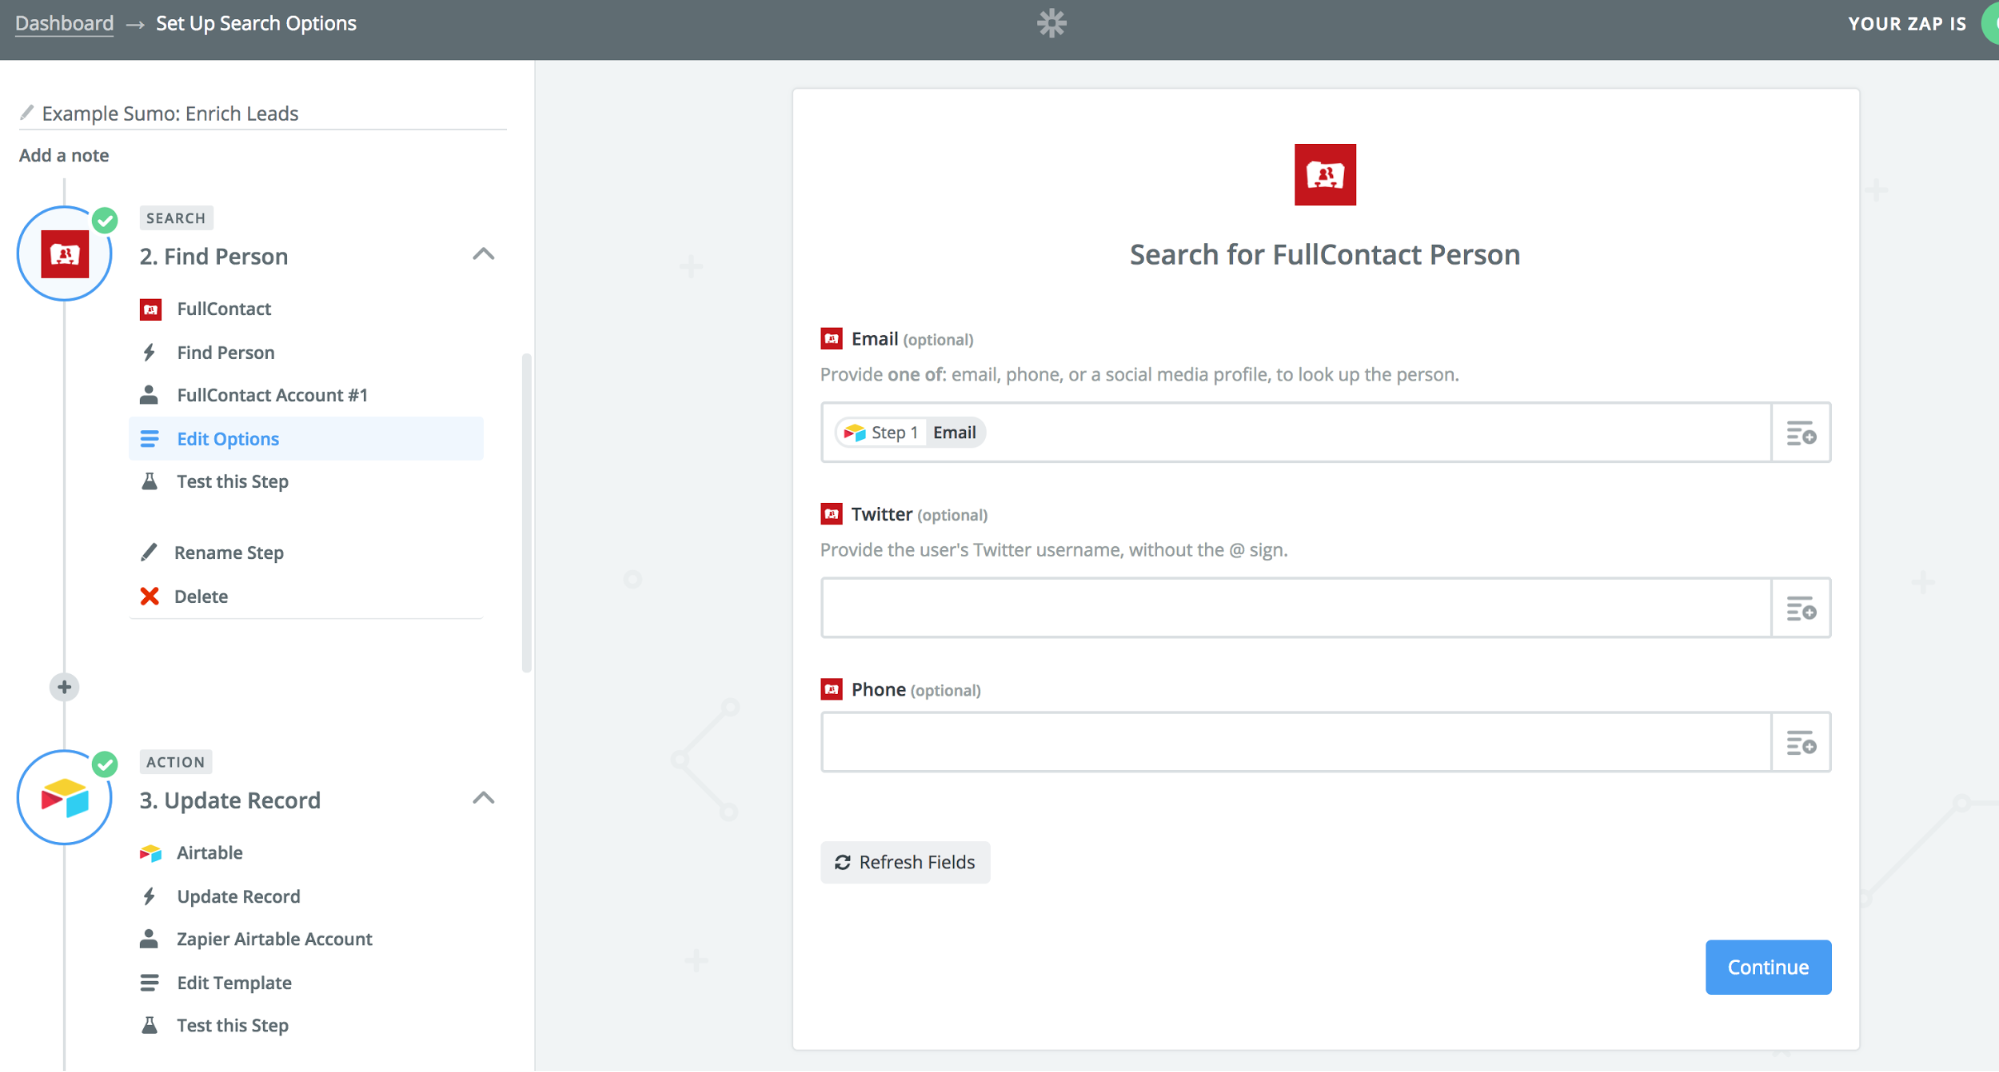Click the 2. Find Person step title
Screen dimensions: 1999x1072
click(x=214, y=256)
